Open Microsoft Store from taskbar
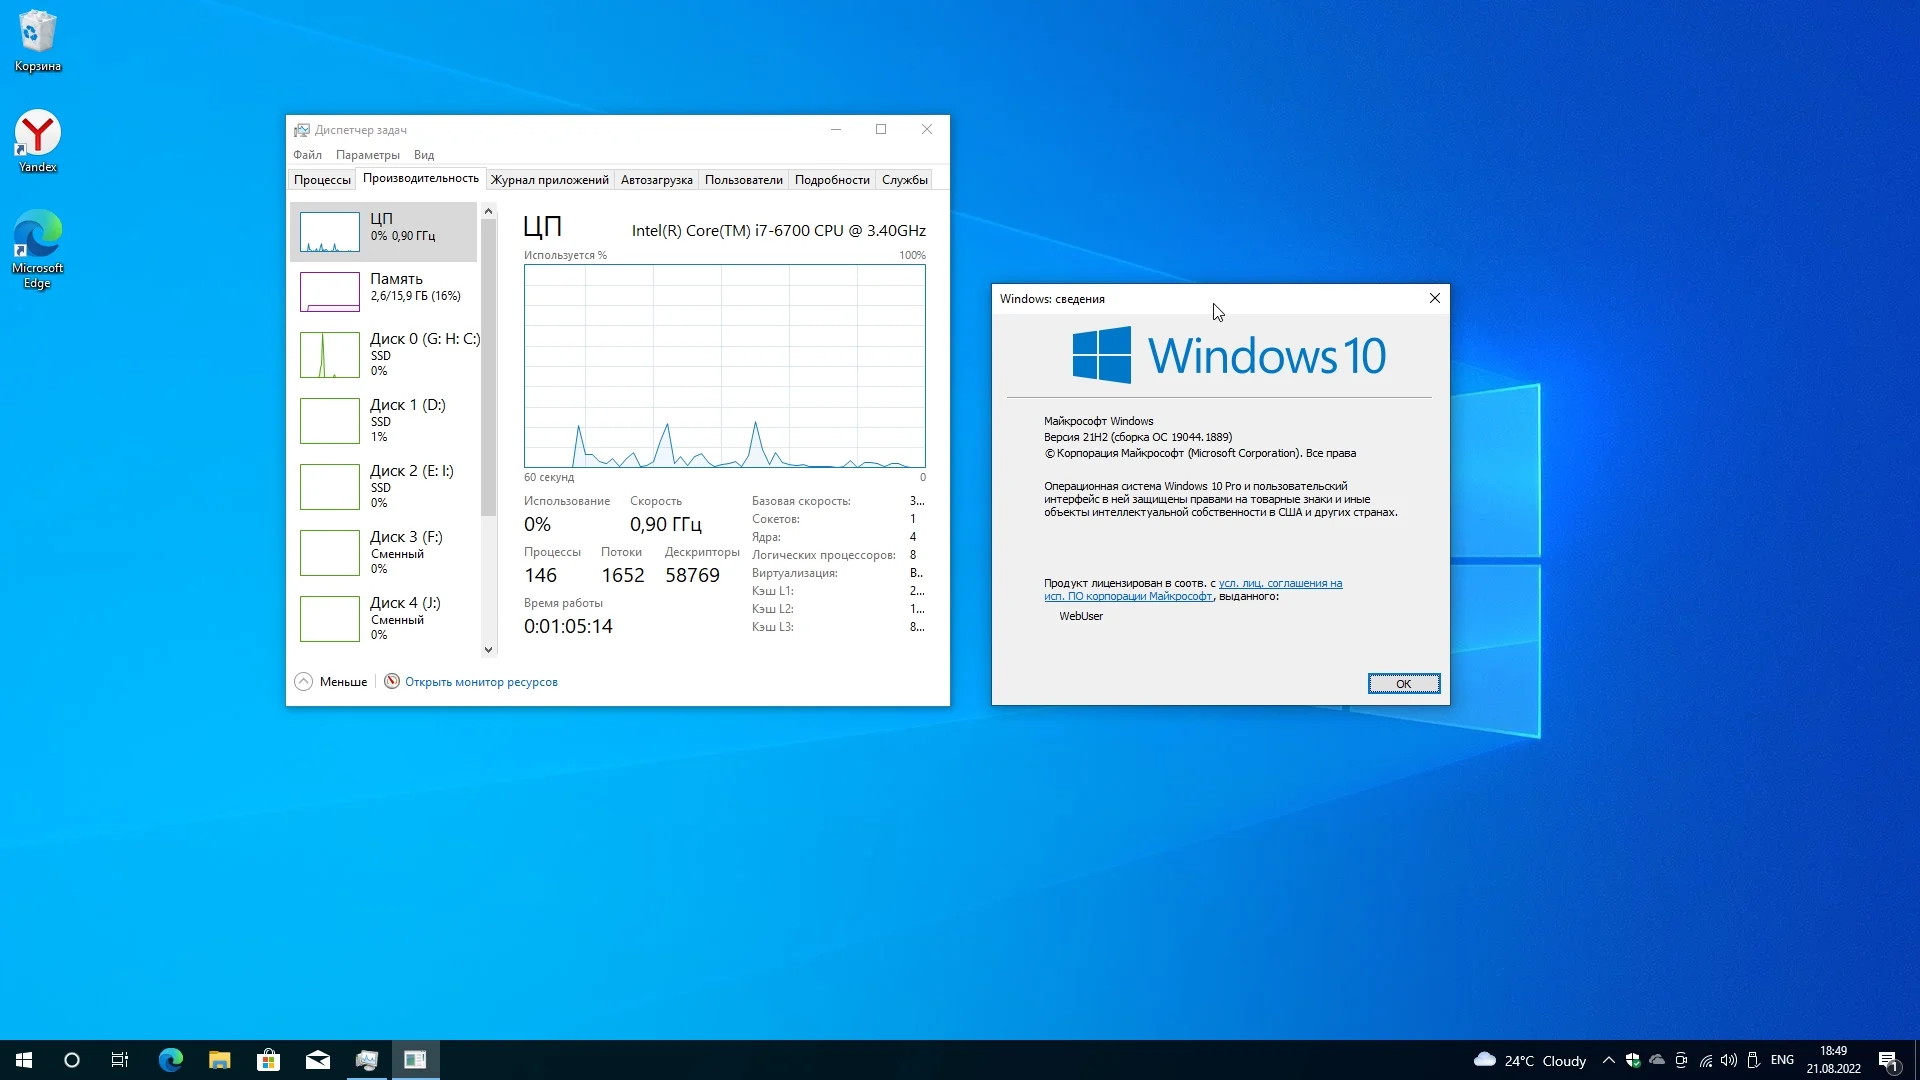This screenshot has width=1920, height=1080. (268, 1060)
